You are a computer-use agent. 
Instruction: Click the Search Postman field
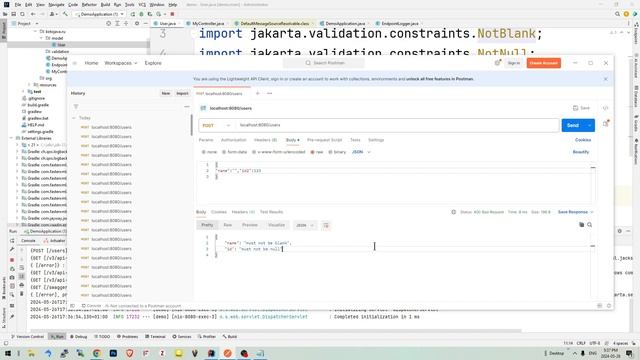[325, 63]
